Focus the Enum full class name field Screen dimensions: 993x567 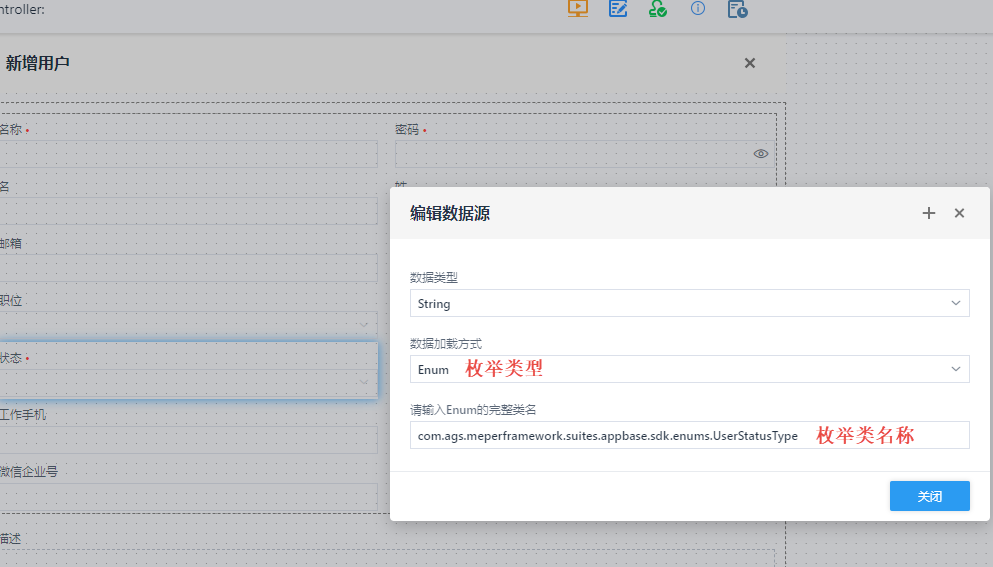689,435
